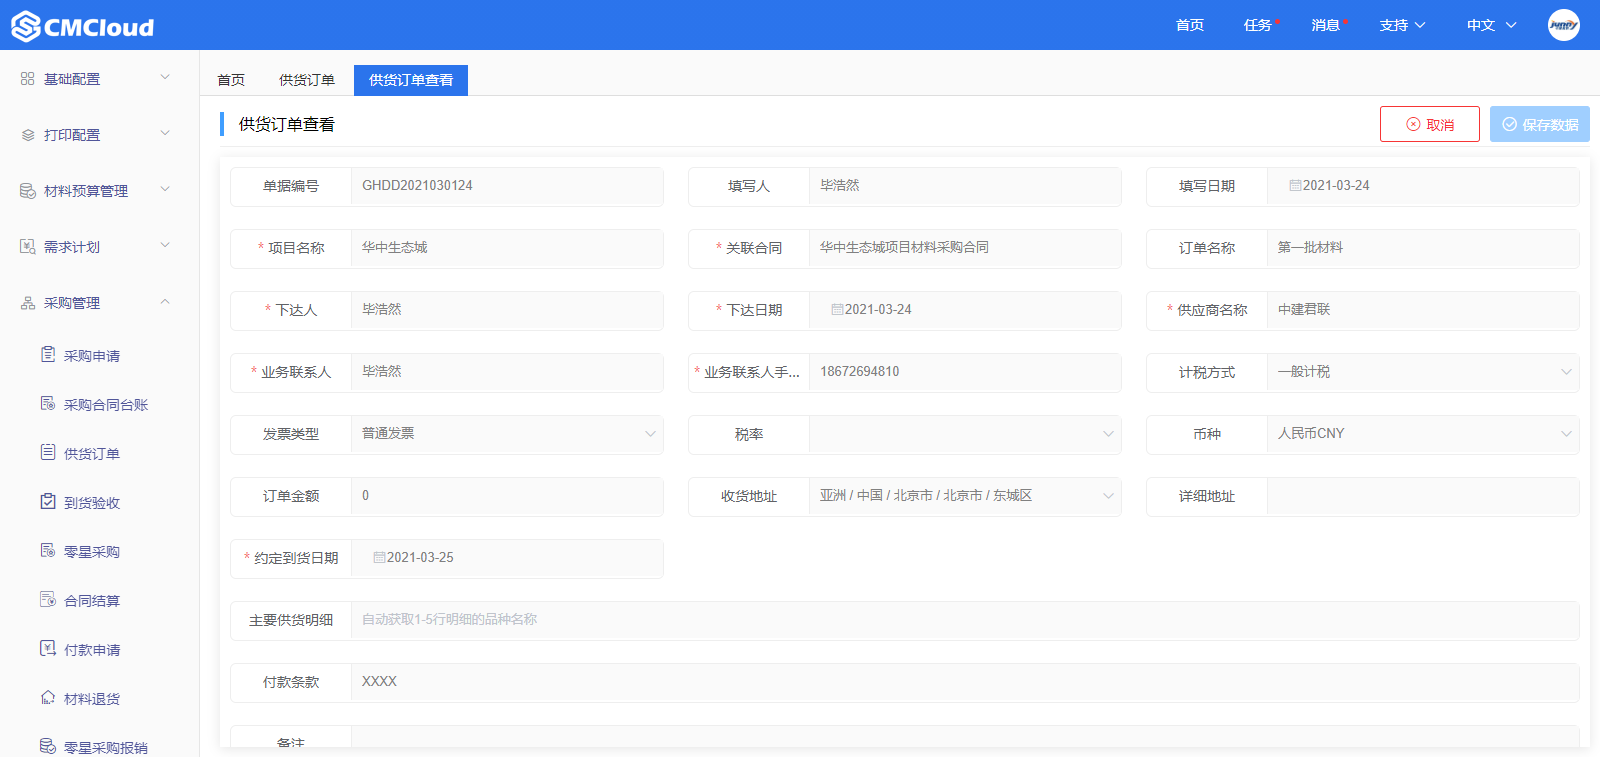Viewport: 1600px width, 757px height.
Task: Click the 采购管理 sidebar icon
Action: tap(28, 303)
